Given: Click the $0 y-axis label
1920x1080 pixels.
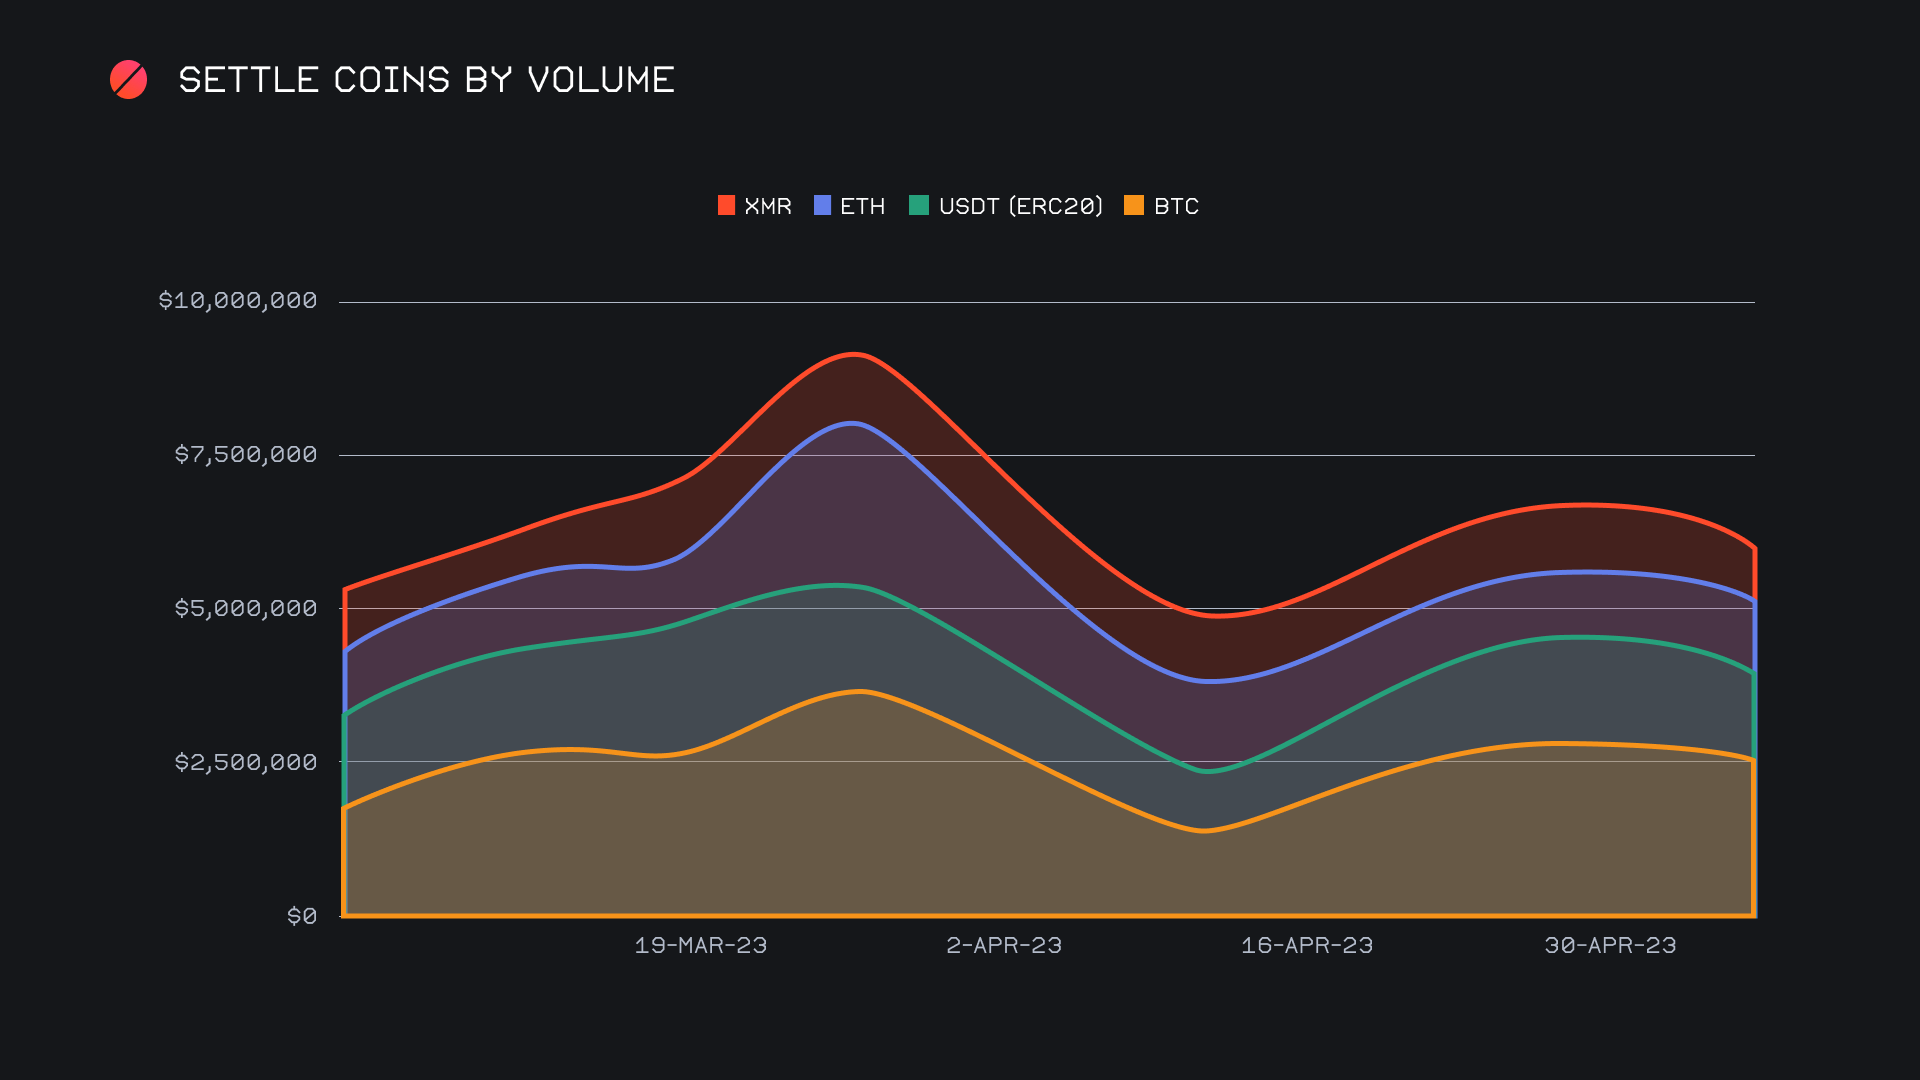Looking at the screenshot, I should pyautogui.click(x=302, y=916).
